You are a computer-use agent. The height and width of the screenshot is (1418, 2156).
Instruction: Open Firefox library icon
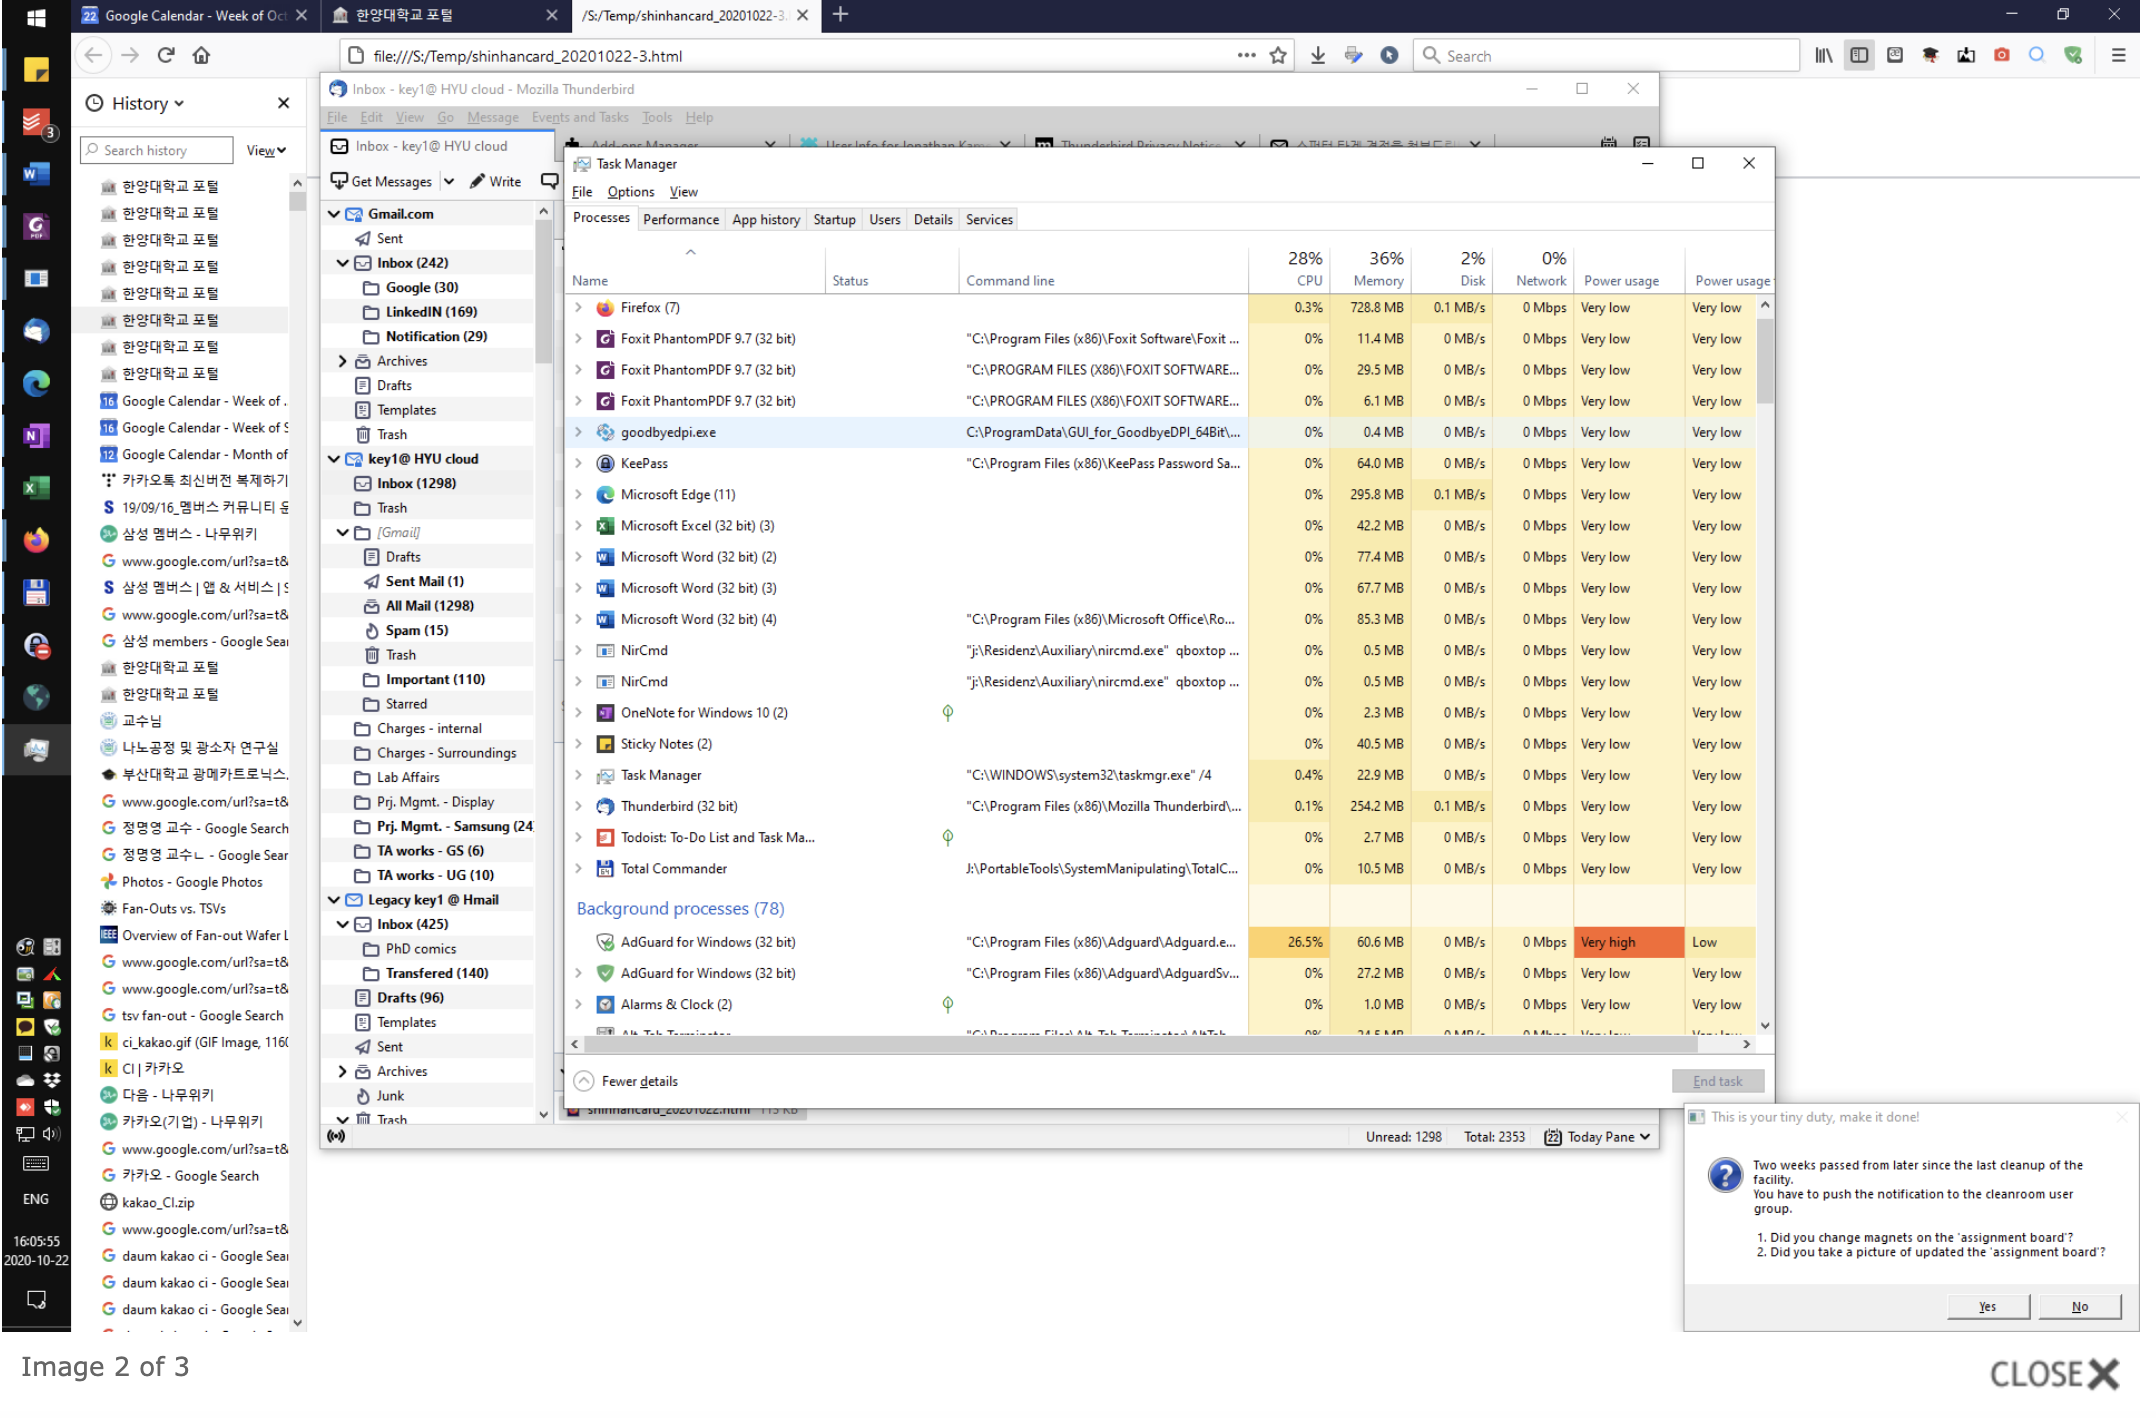1824,56
